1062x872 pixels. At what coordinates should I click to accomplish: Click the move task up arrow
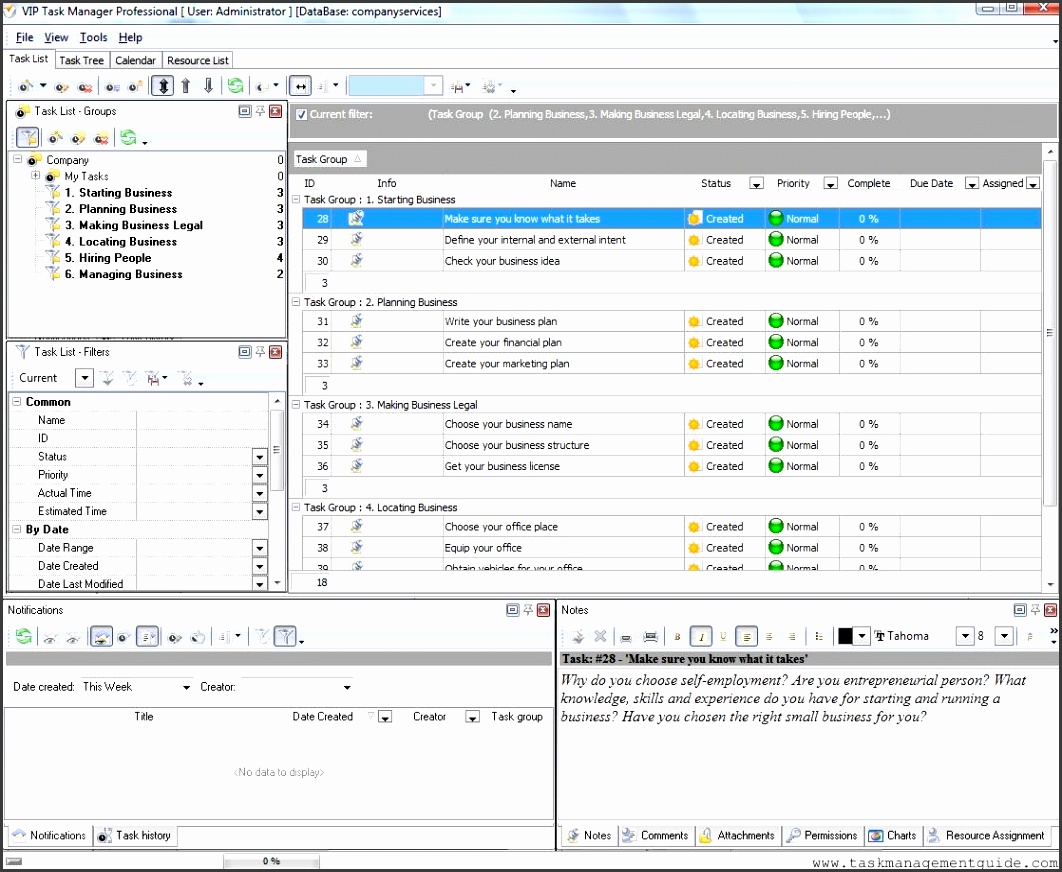pyautogui.click(x=186, y=86)
